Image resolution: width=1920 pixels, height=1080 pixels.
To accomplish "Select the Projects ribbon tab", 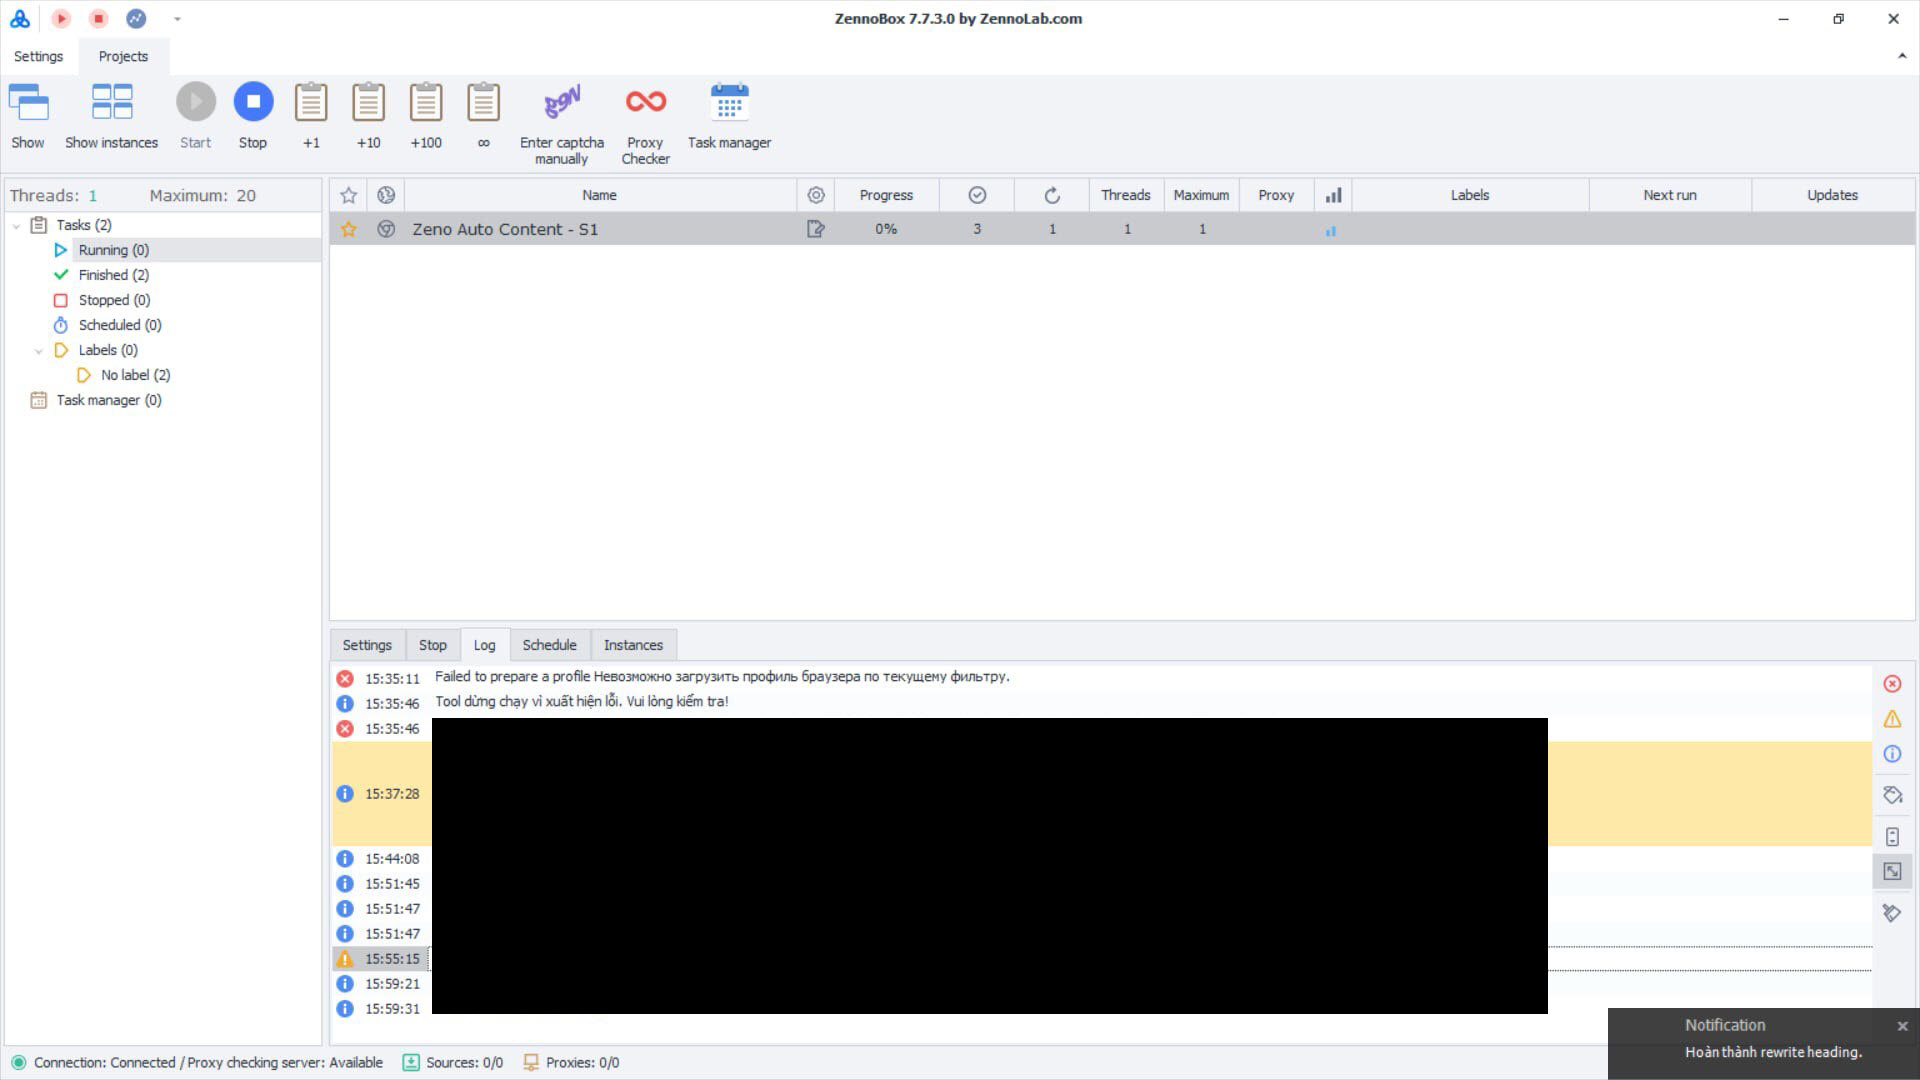I will point(123,56).
